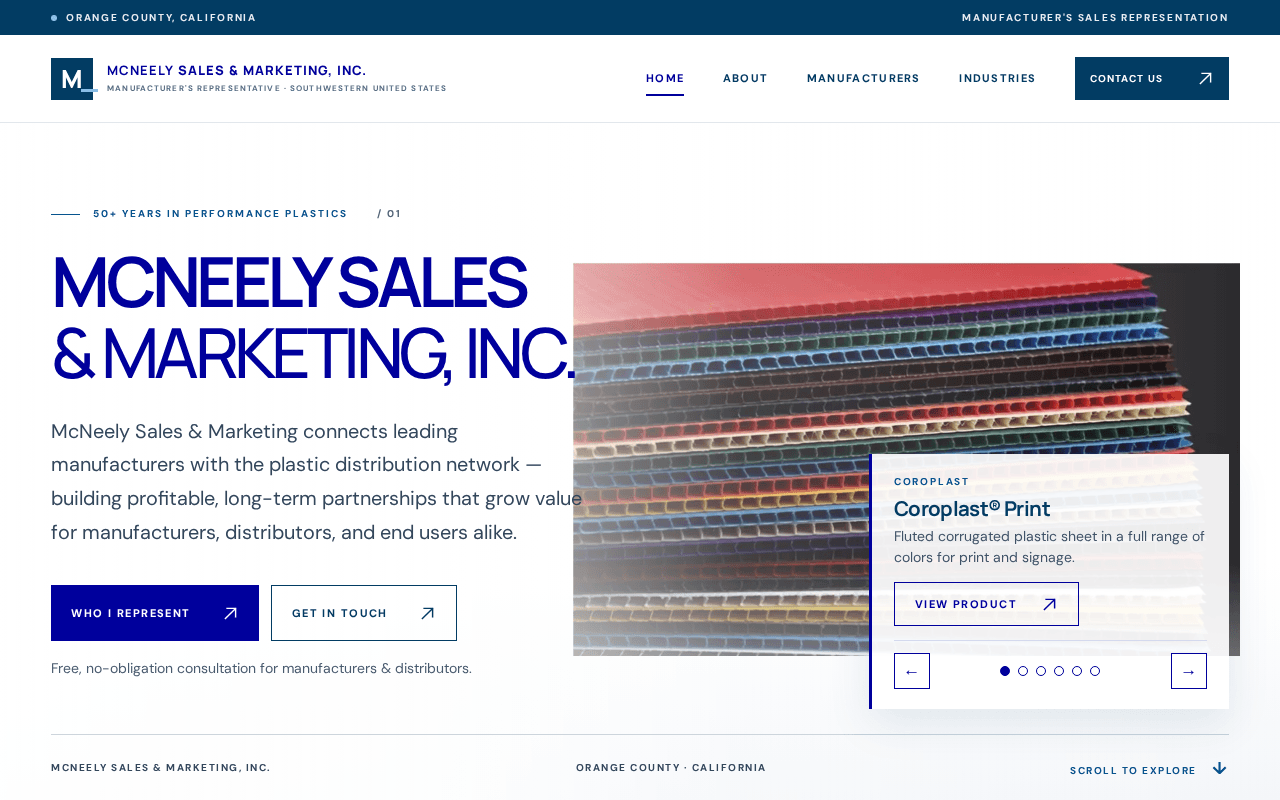The width and height of the screenshot is (1280, 800).
Task: Select the third carousel dot
Action: [1041, 671]
